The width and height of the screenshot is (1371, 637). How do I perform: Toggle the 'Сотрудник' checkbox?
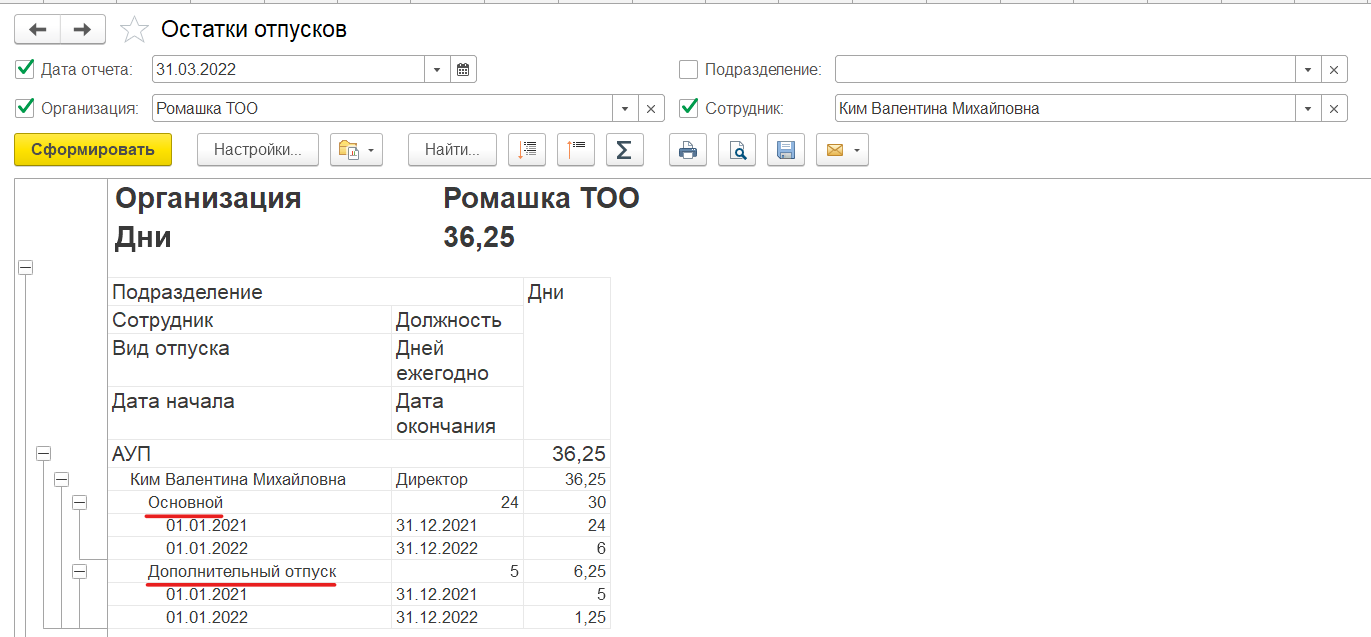pyautogui.click(x=688, y=108)
